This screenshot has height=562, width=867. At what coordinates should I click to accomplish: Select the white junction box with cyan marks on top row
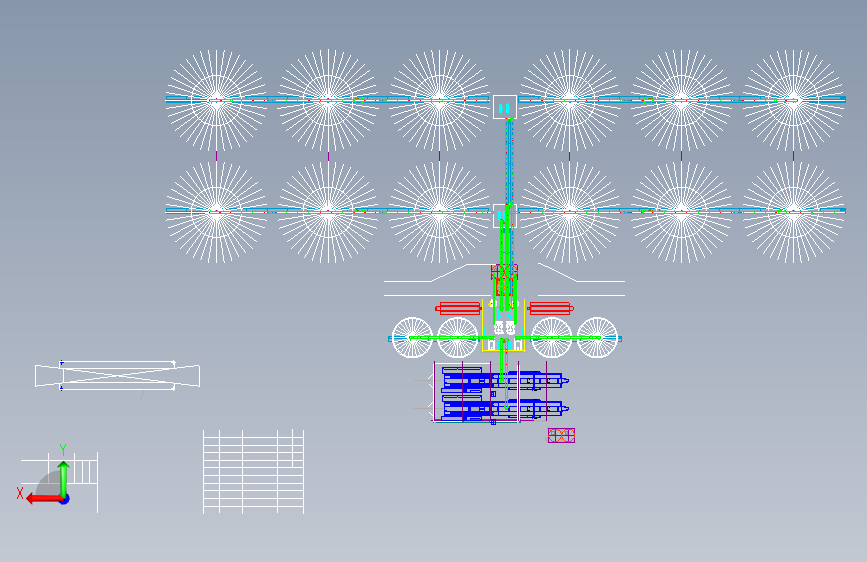(505, 107)
